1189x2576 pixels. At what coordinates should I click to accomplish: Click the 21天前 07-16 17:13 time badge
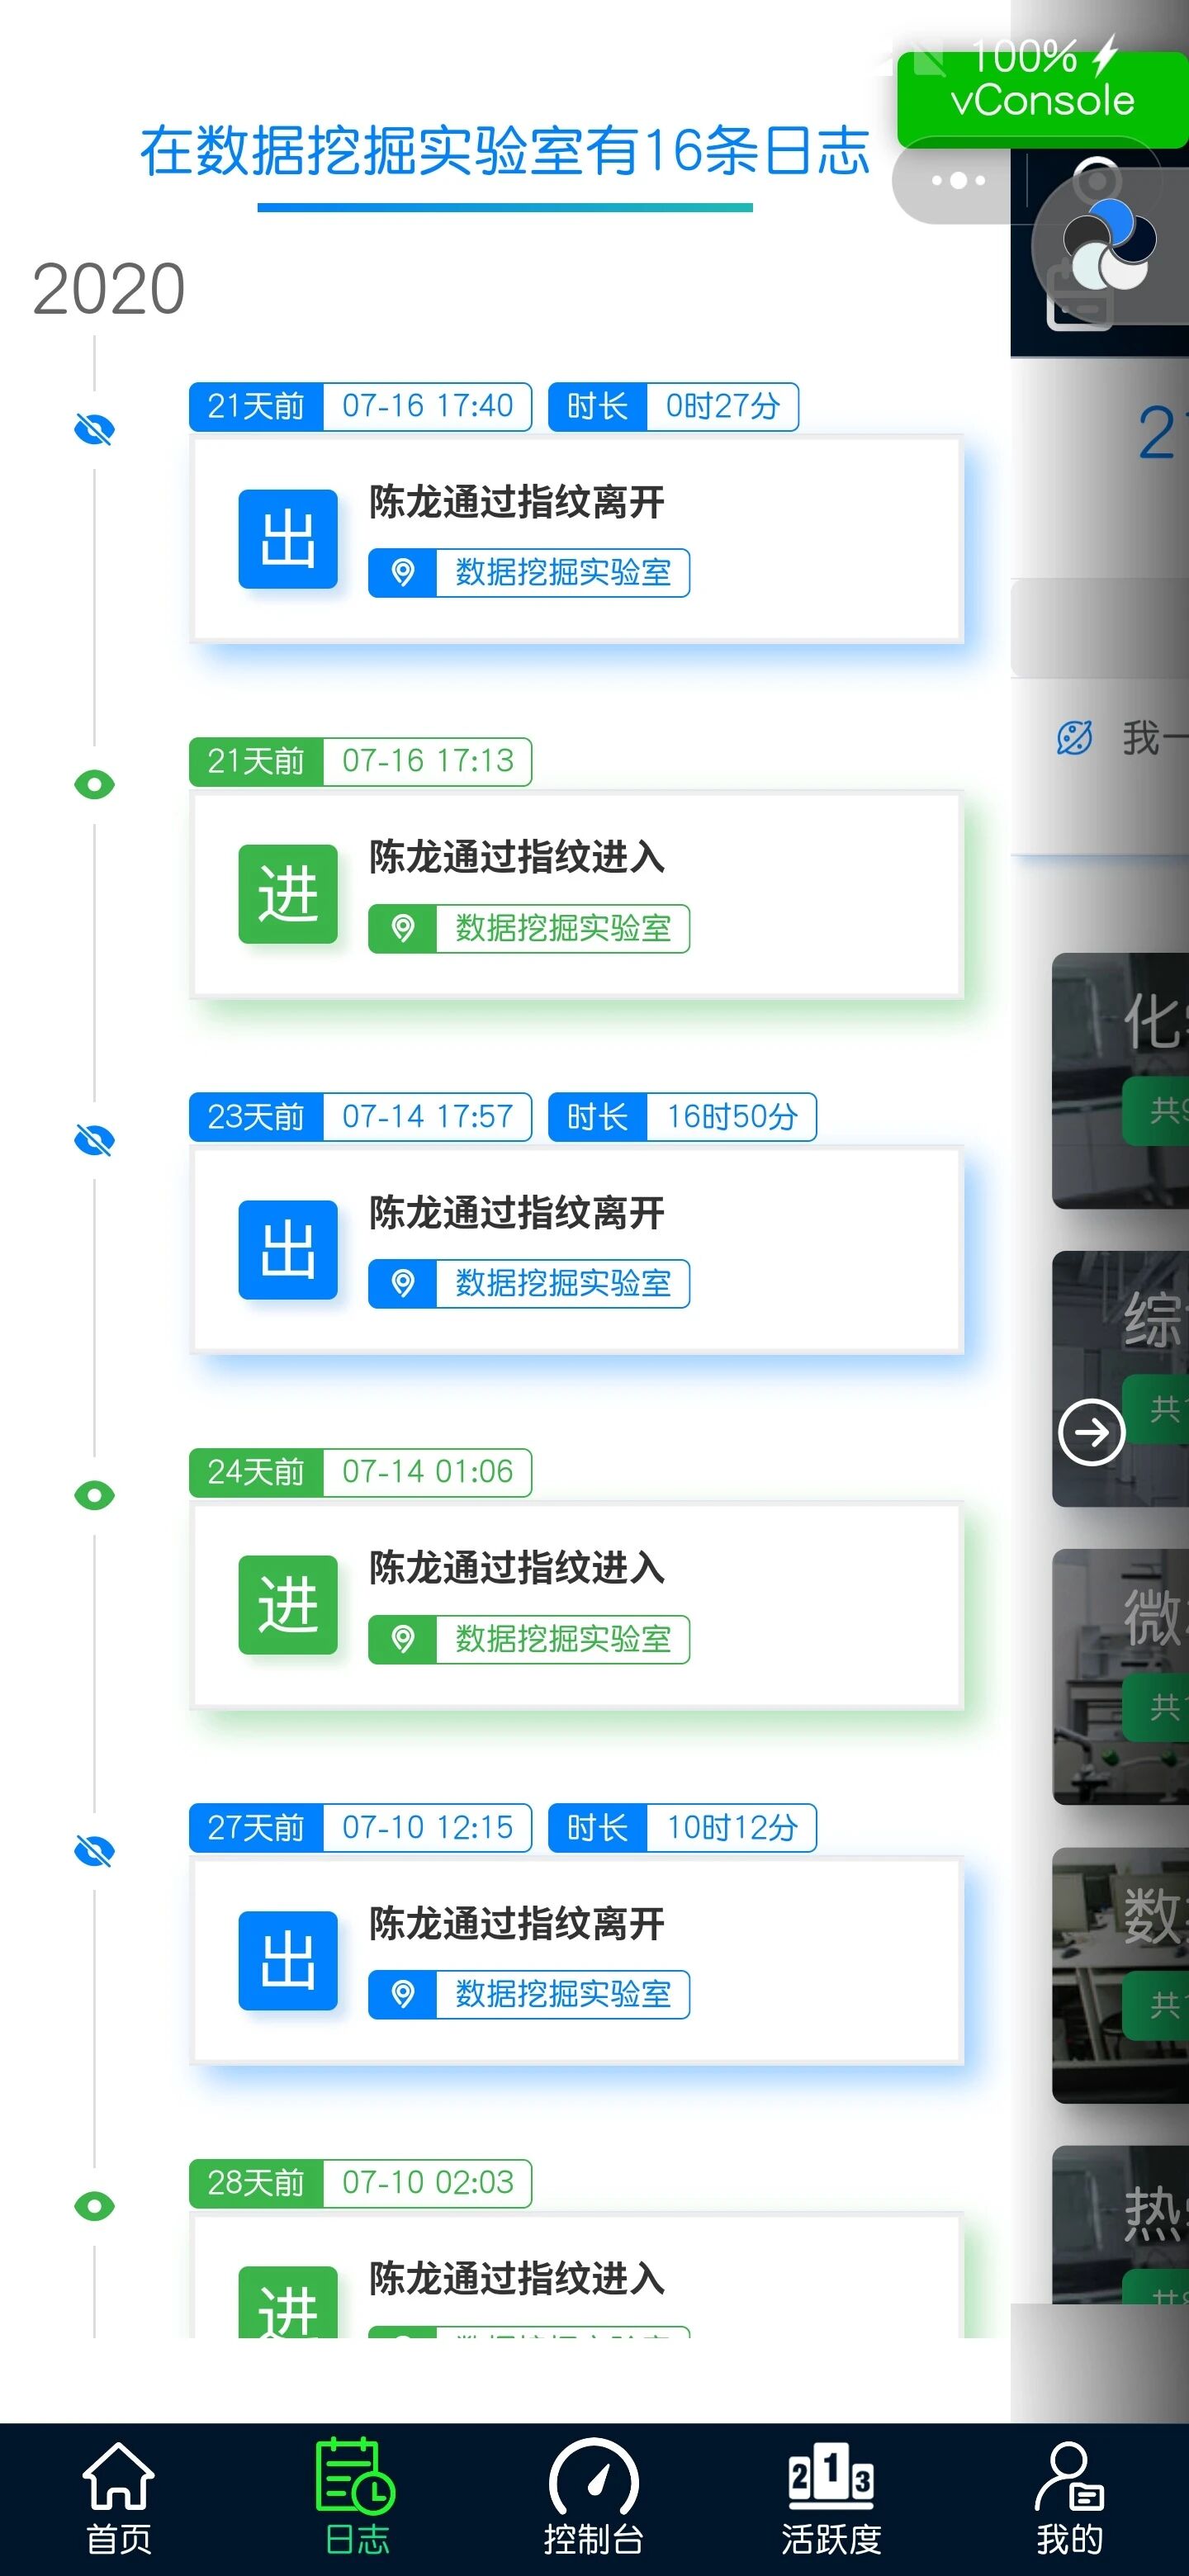pyautogui.click(x=360, y=761)
